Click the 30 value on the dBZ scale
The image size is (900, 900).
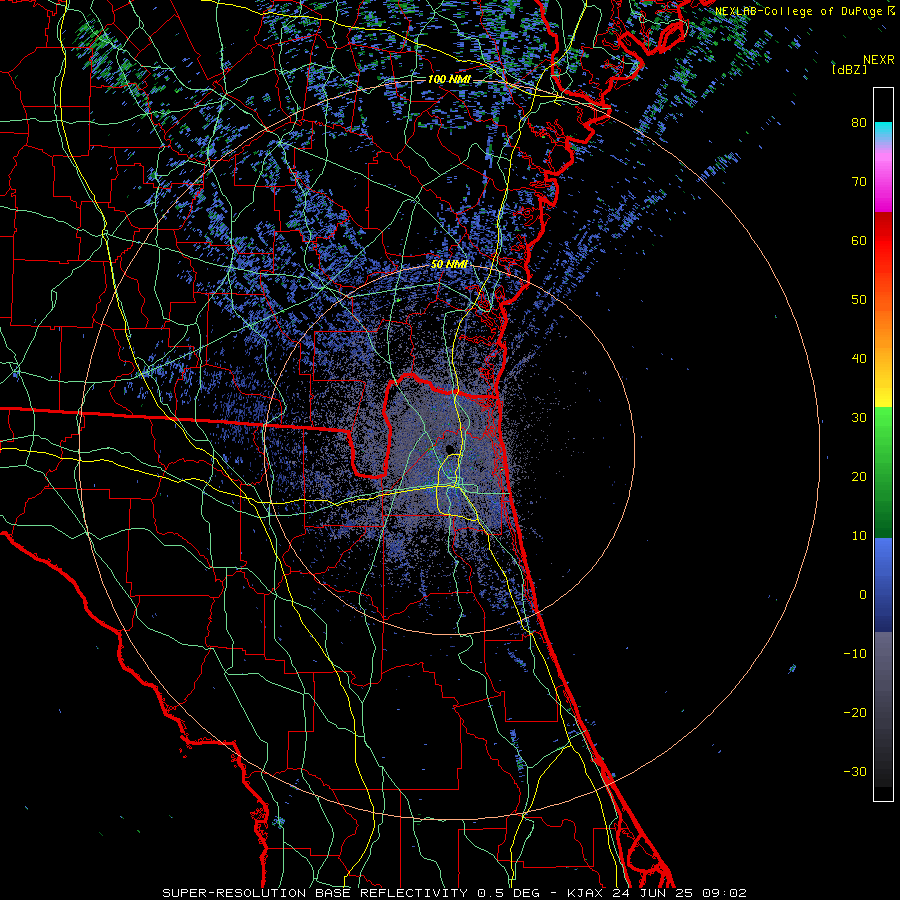pos(859,418)
